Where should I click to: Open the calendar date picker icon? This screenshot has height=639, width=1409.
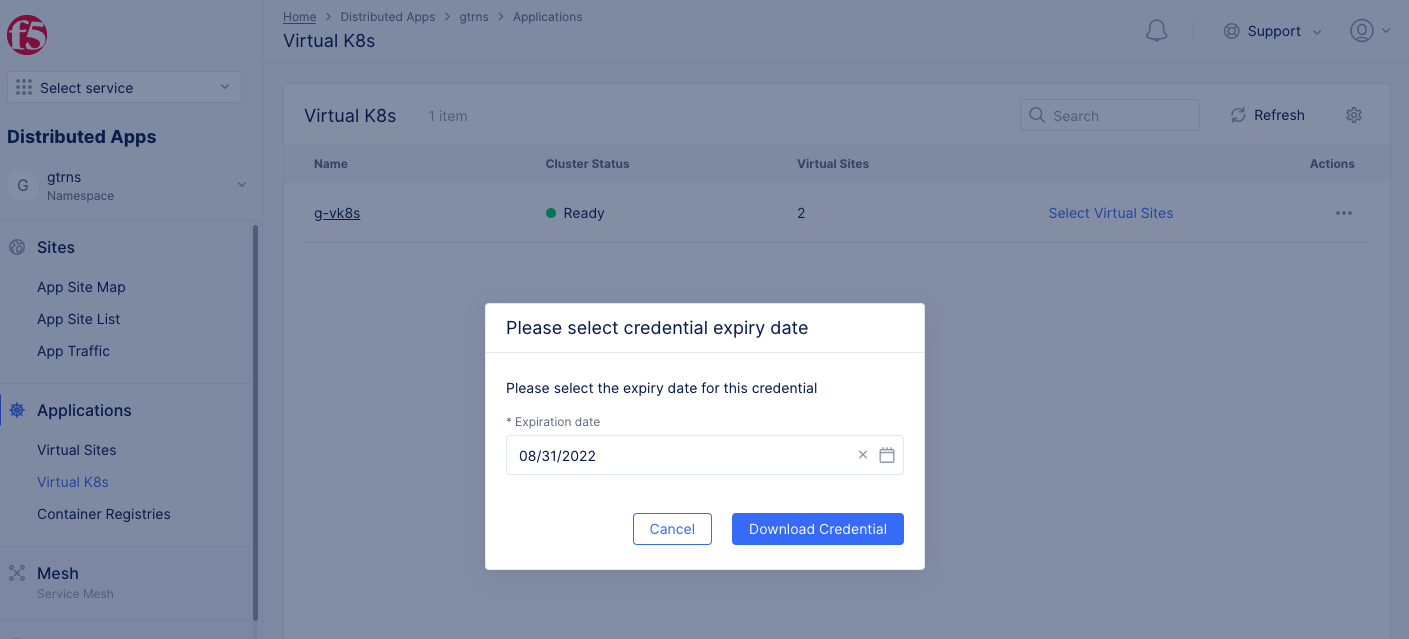point(886,455)
